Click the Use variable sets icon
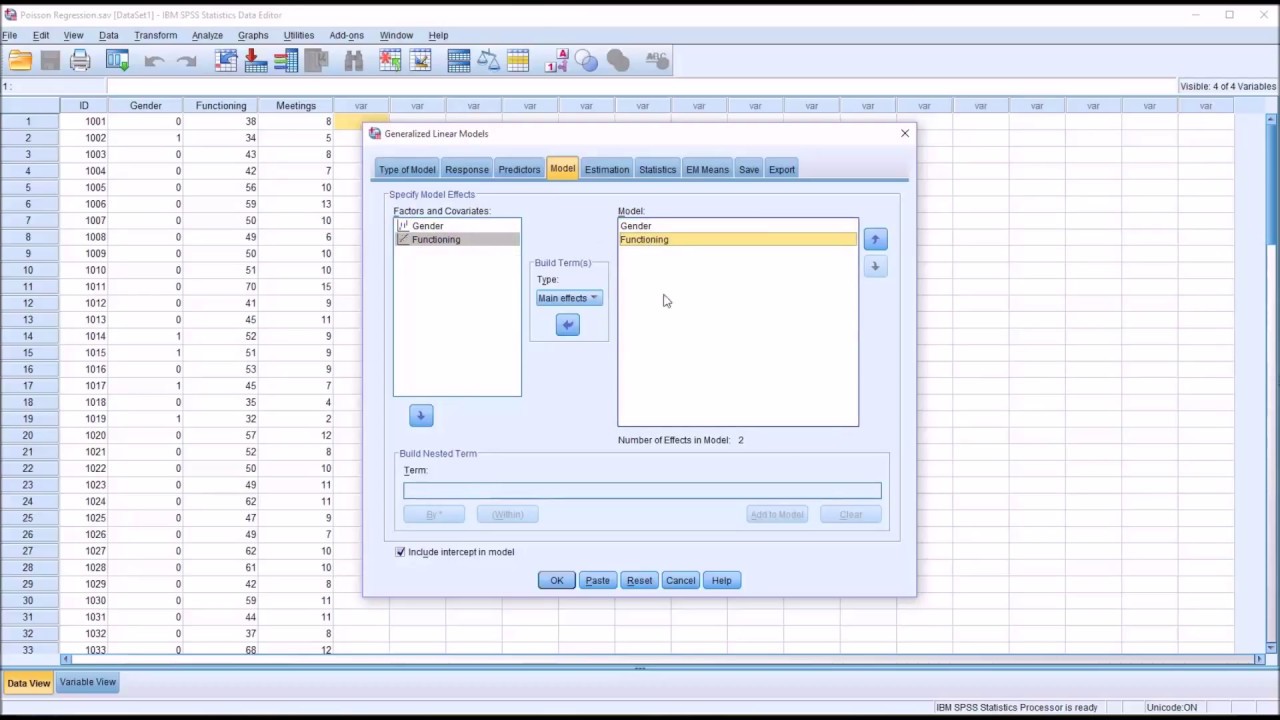The image size is (1280, 720). pos(587,61)
